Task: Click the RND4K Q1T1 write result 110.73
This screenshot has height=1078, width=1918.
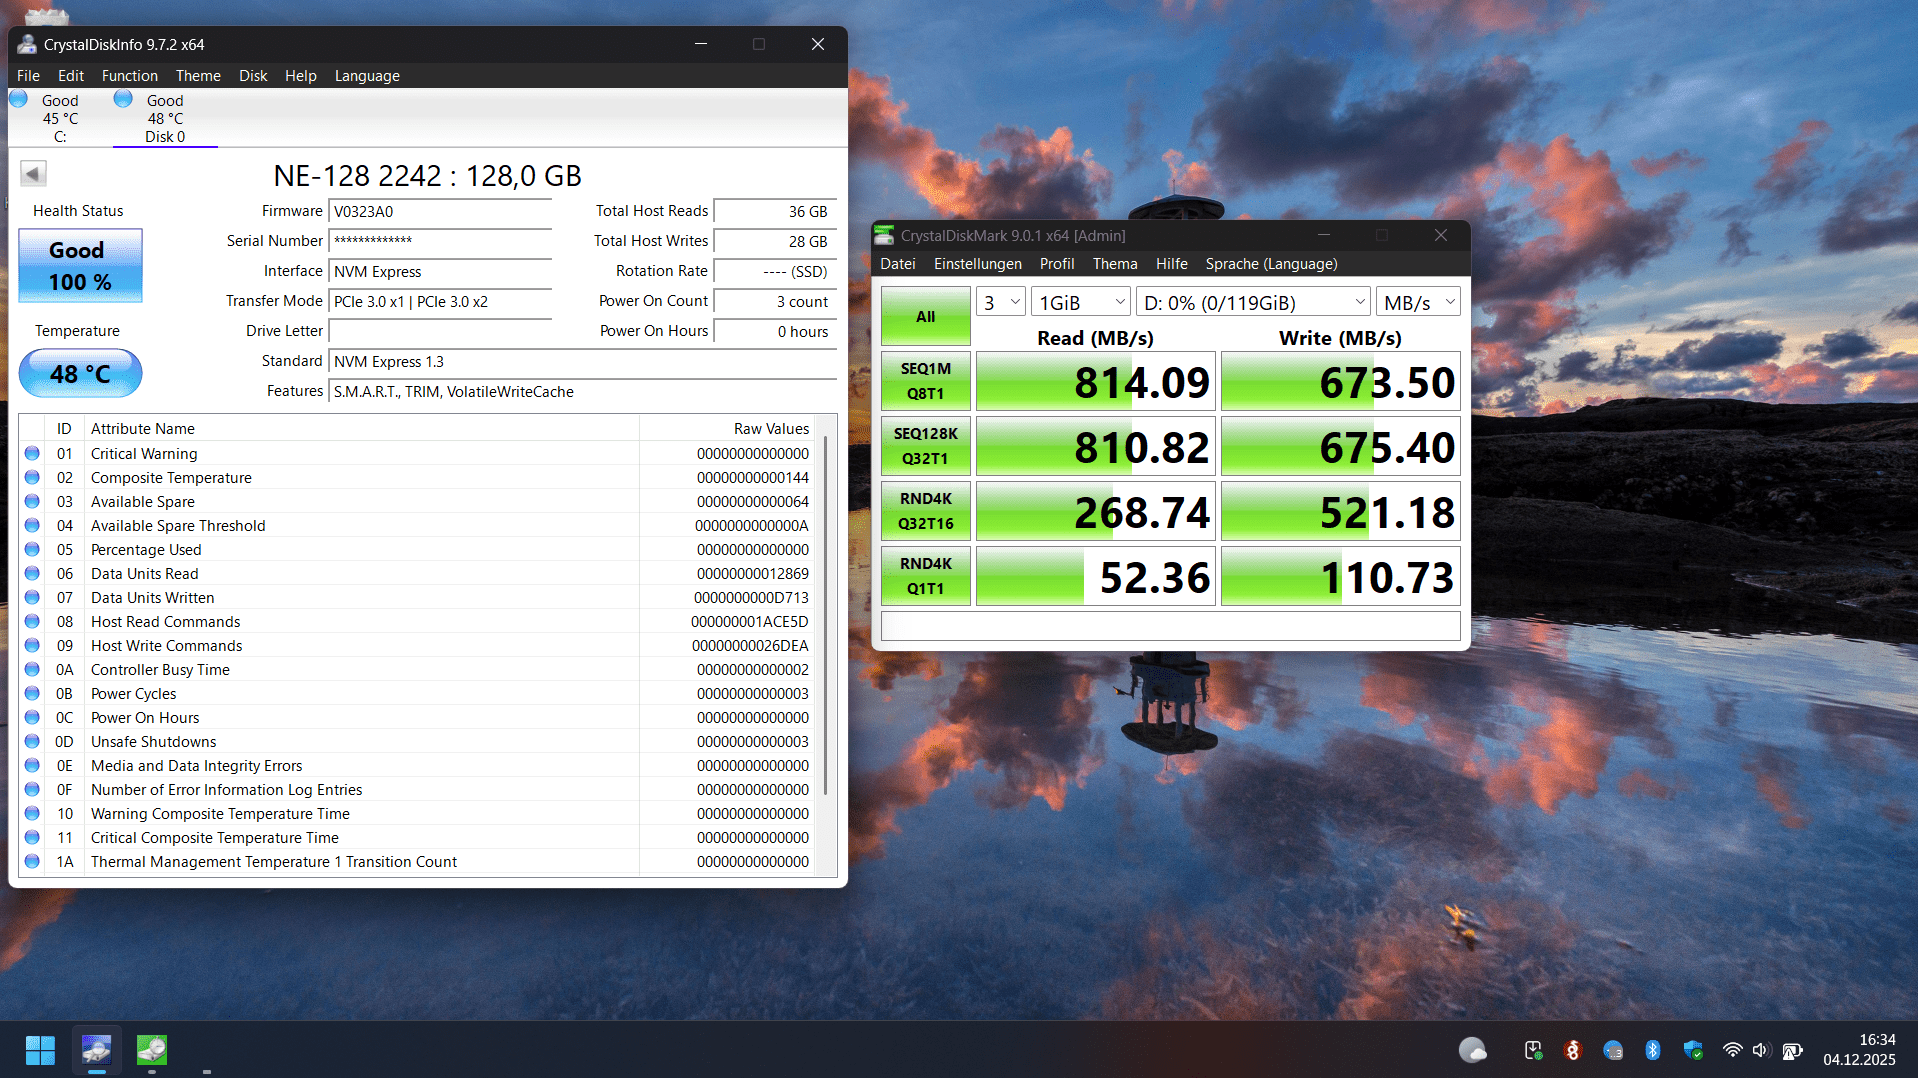Action: pos(1341,576)
